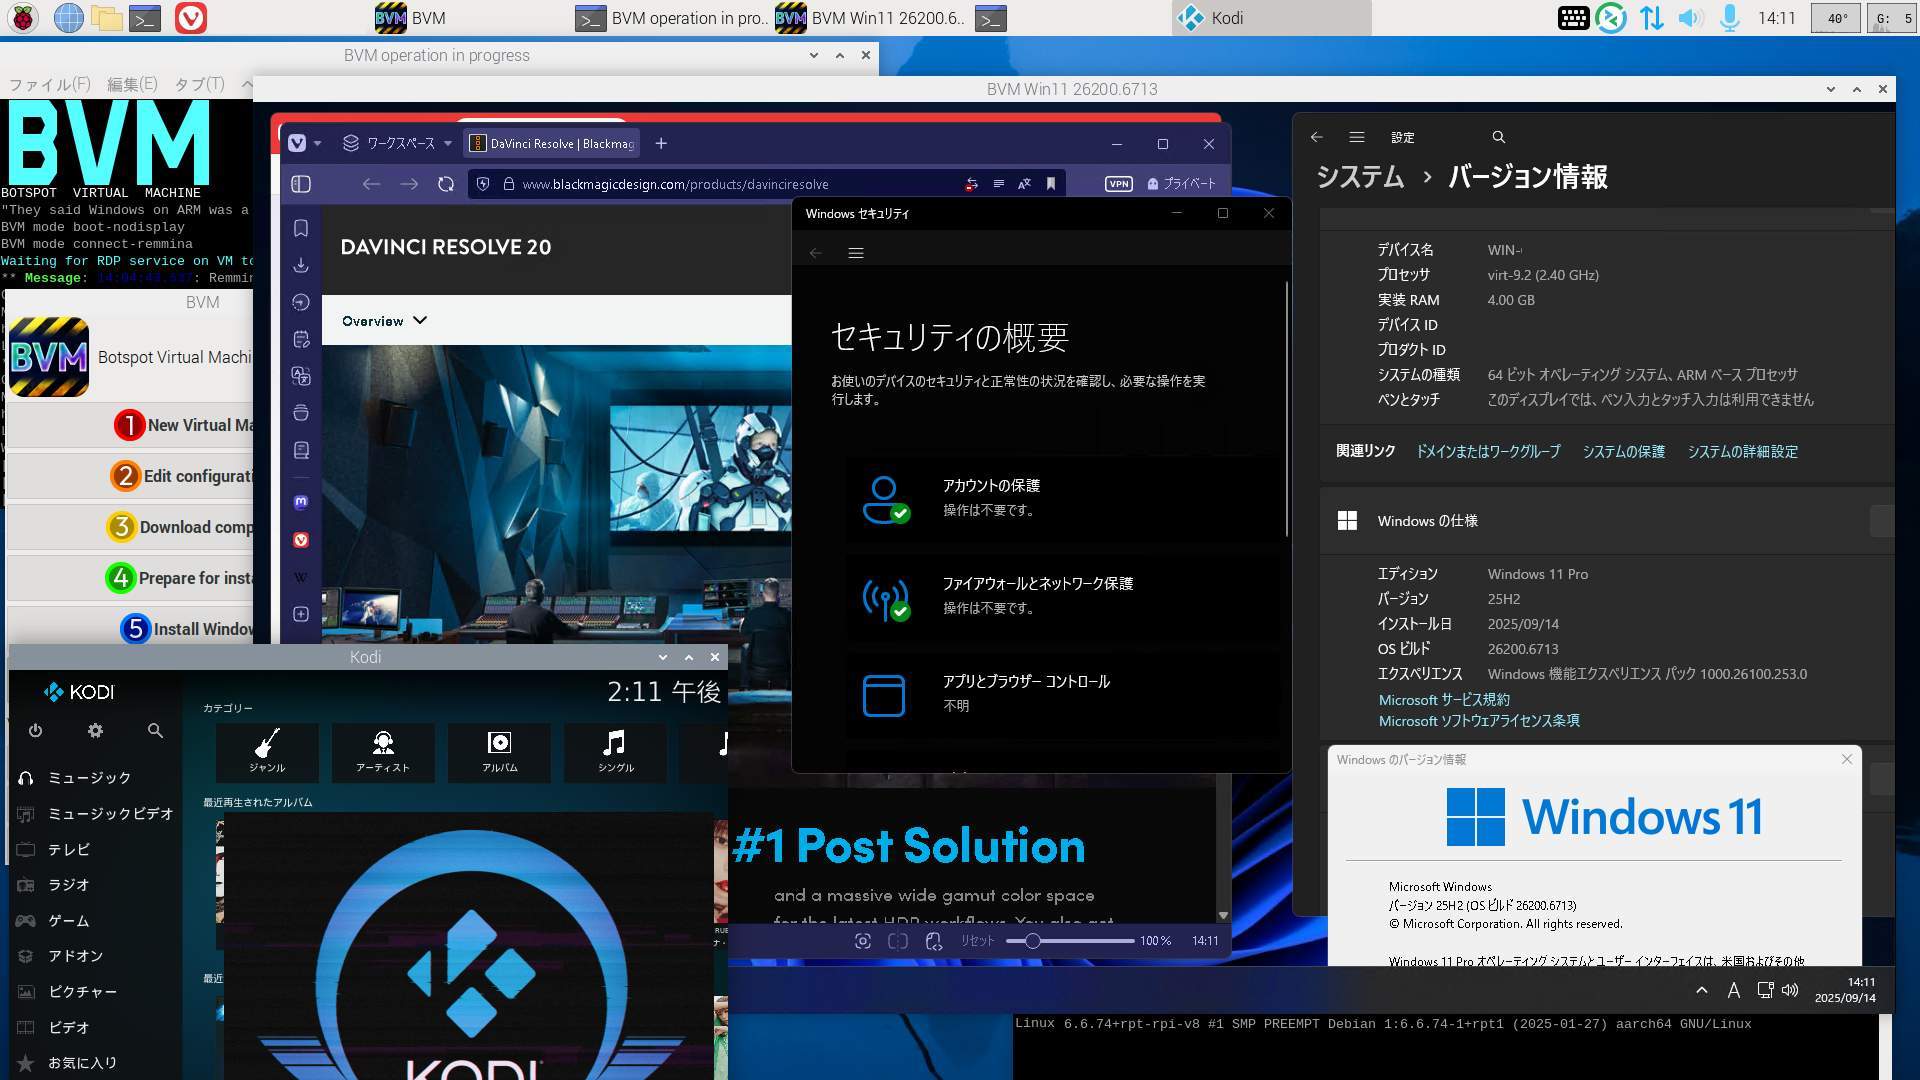1920x1080 pixels.
Task: Bookmark the DaVinci Resolve page
Action: 1051,184
